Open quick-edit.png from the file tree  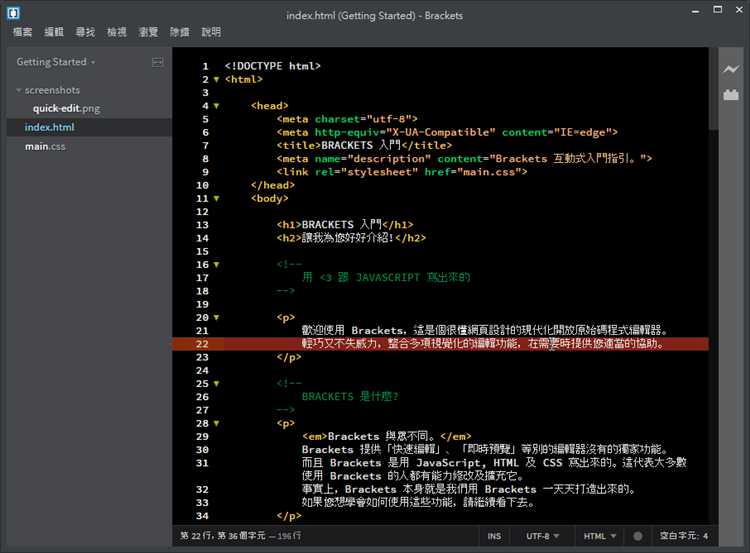tap(66, 108)
